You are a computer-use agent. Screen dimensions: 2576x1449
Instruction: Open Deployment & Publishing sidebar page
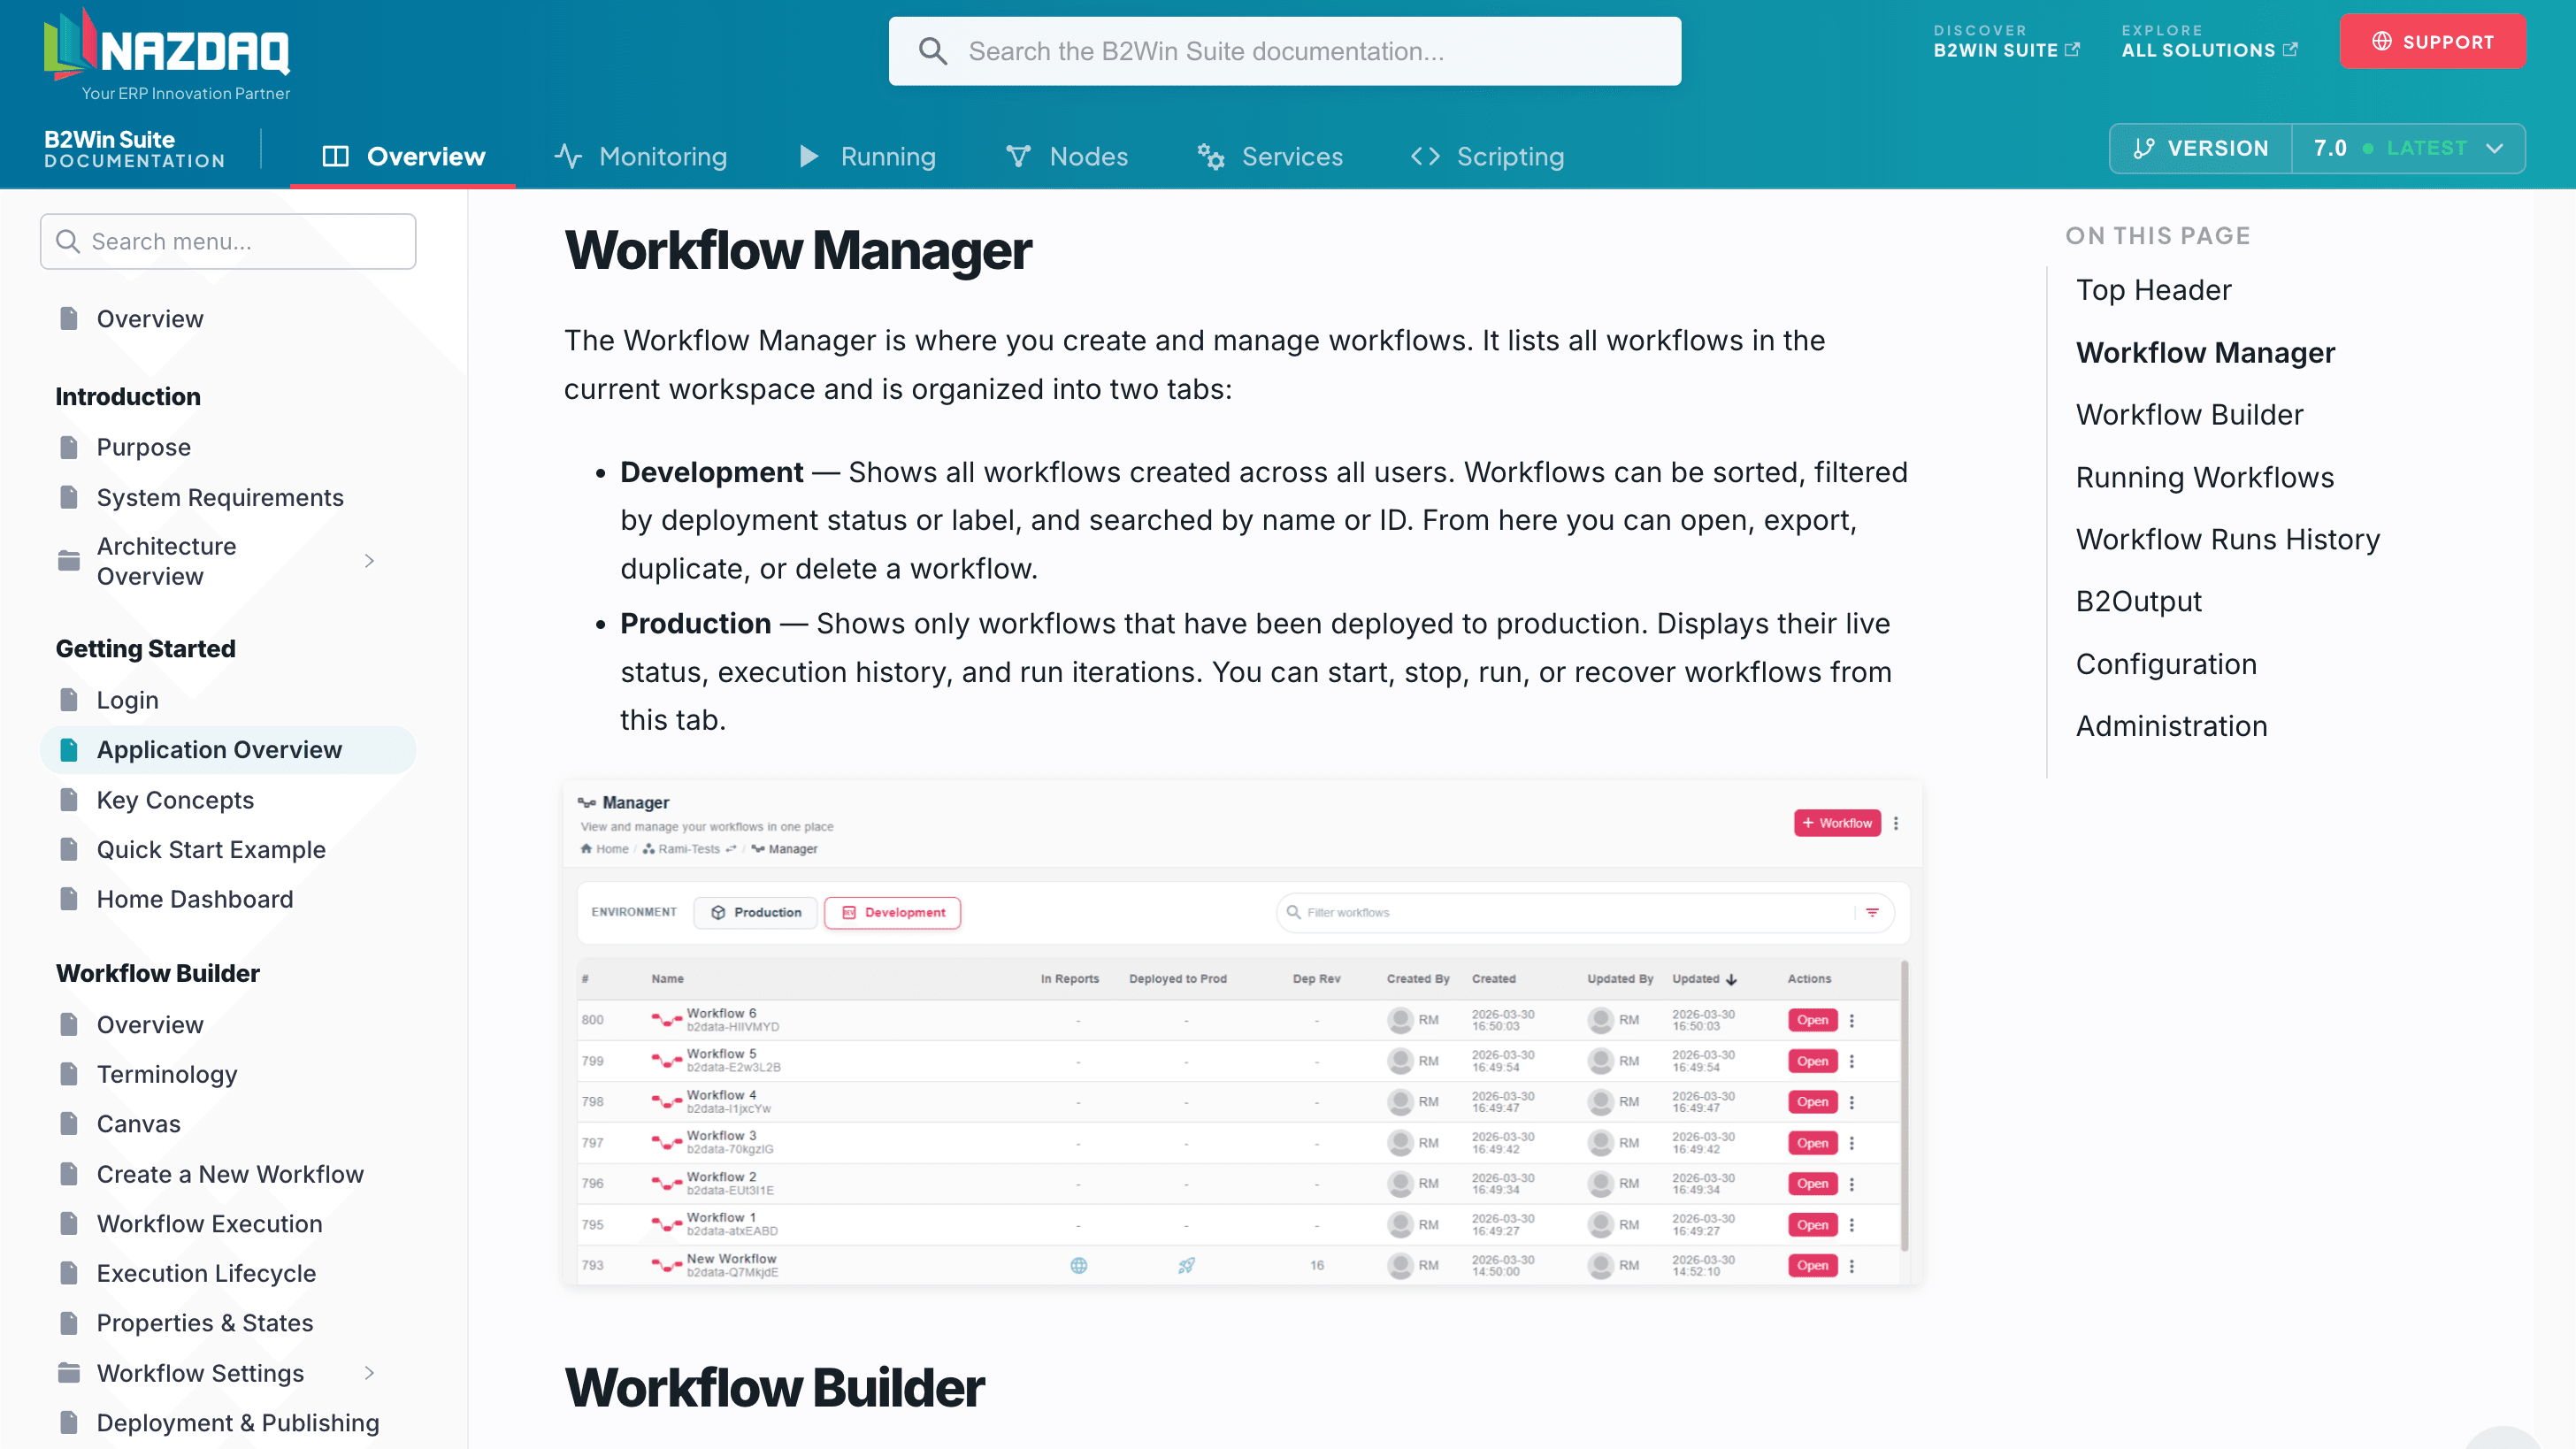pos(238,1423)
